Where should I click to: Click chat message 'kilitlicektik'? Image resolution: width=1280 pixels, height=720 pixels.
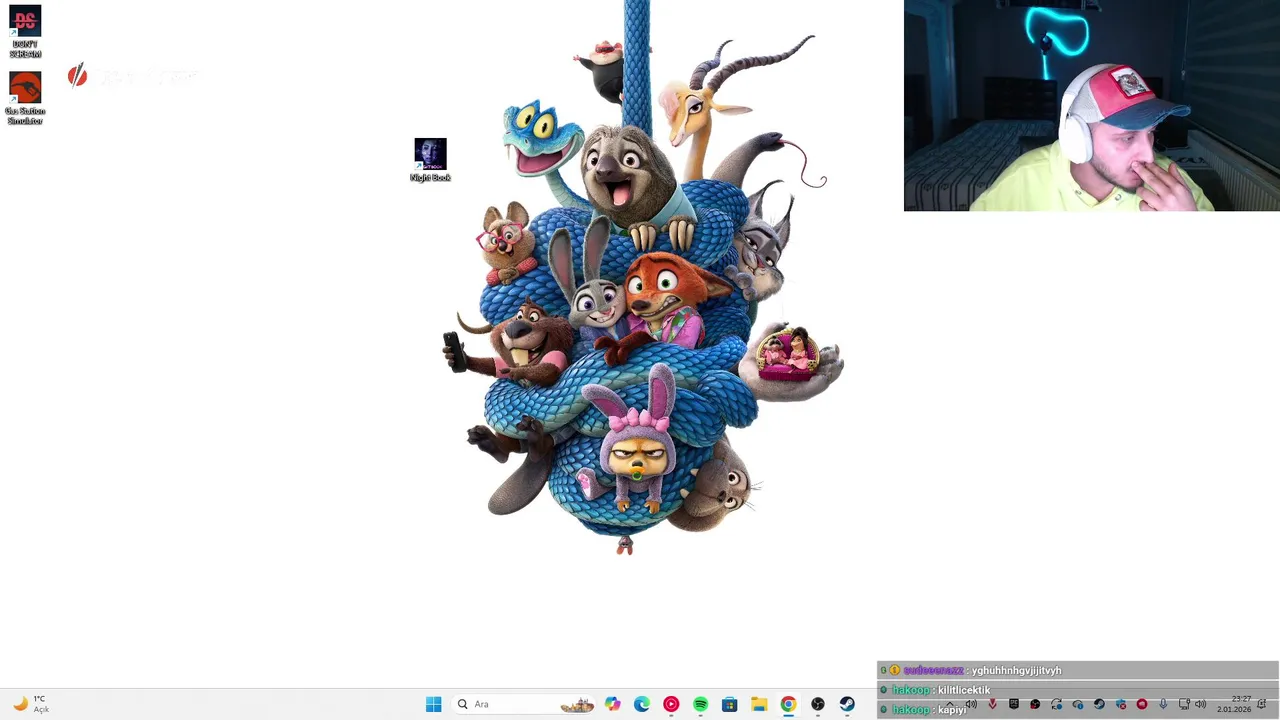(964, 690)
